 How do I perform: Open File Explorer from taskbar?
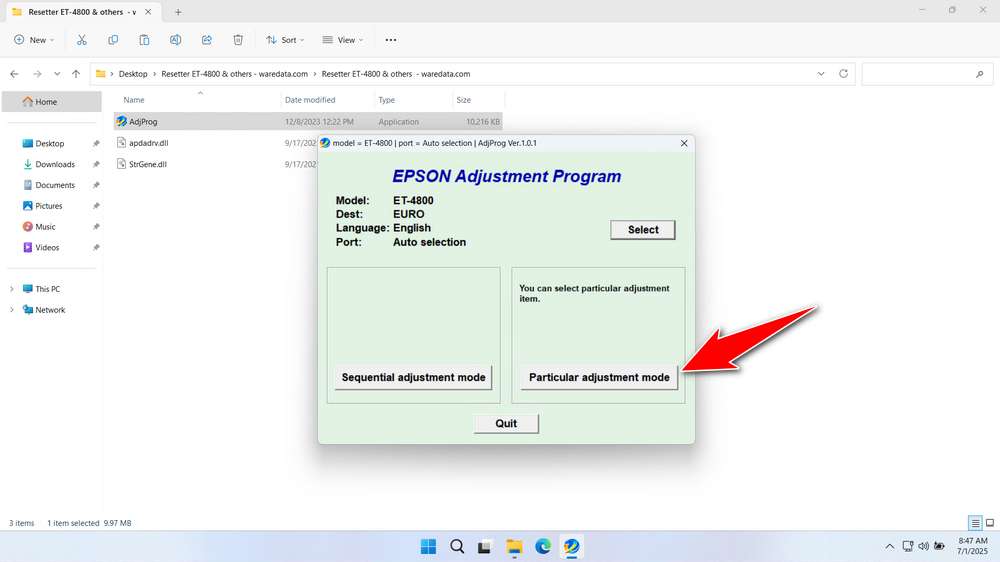tap(514, 546)
